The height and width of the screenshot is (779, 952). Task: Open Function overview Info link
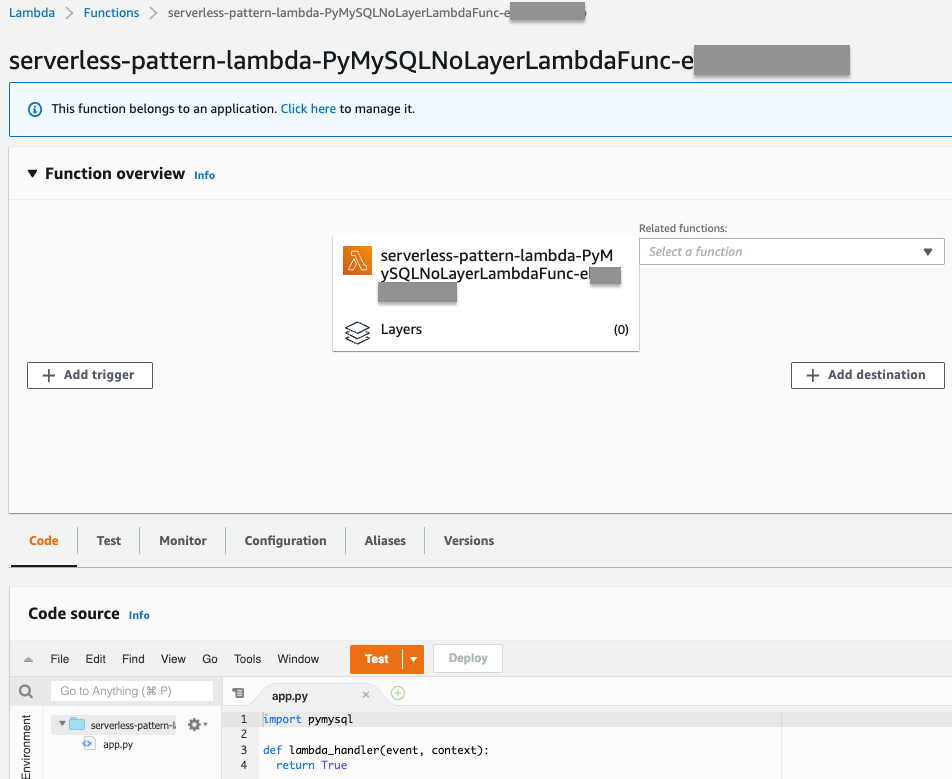[205, 175]
